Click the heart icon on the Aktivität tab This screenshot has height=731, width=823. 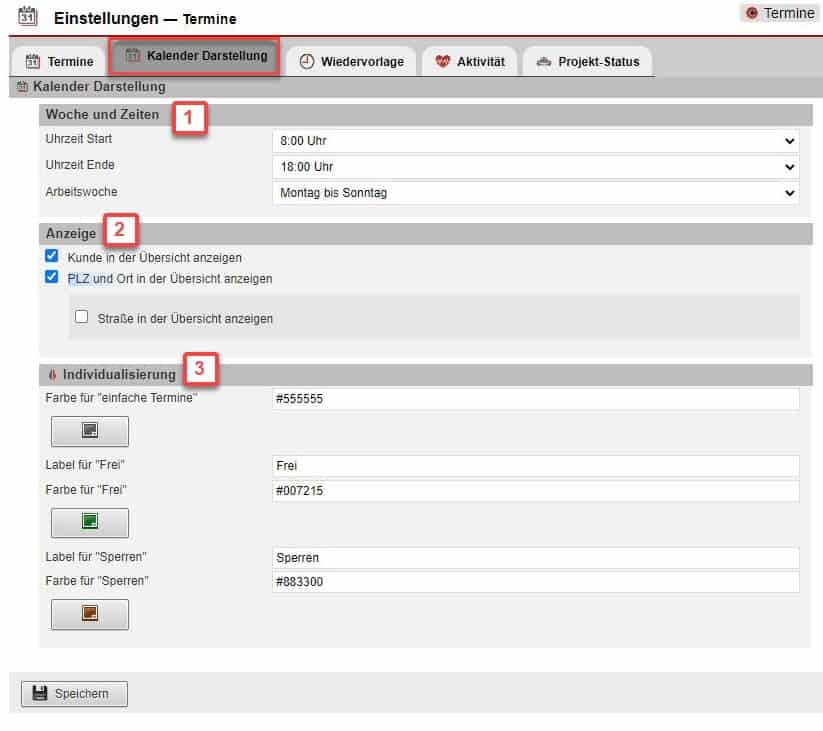point(443,62)
